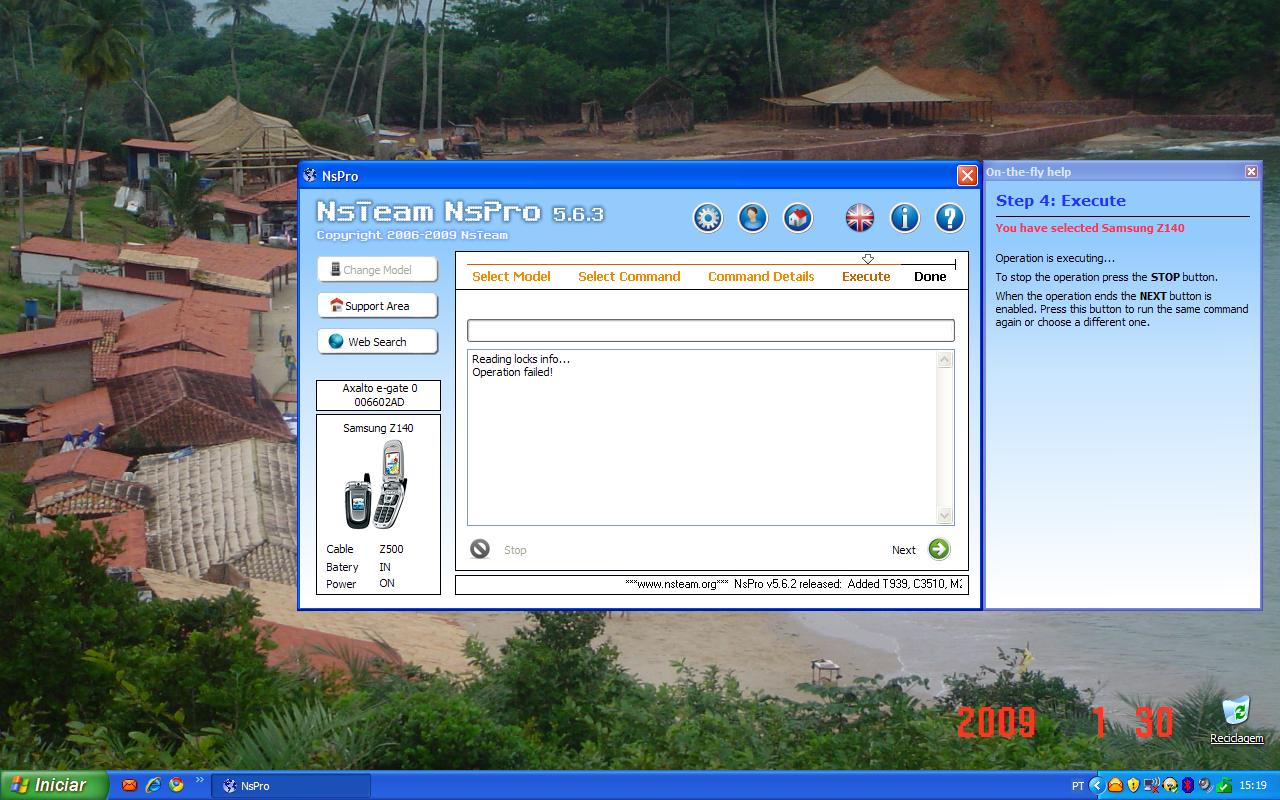Viewport: 1280px width, 800px height.
Task: Click the disconnected network tray icon
Action: pyautogui.click(x=1152, y=786)
